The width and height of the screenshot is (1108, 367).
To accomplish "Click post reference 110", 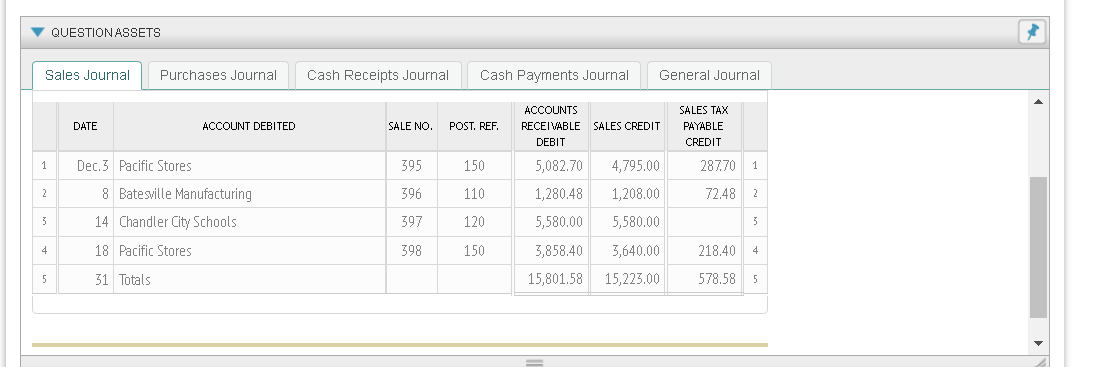I will tap(474, 194).
